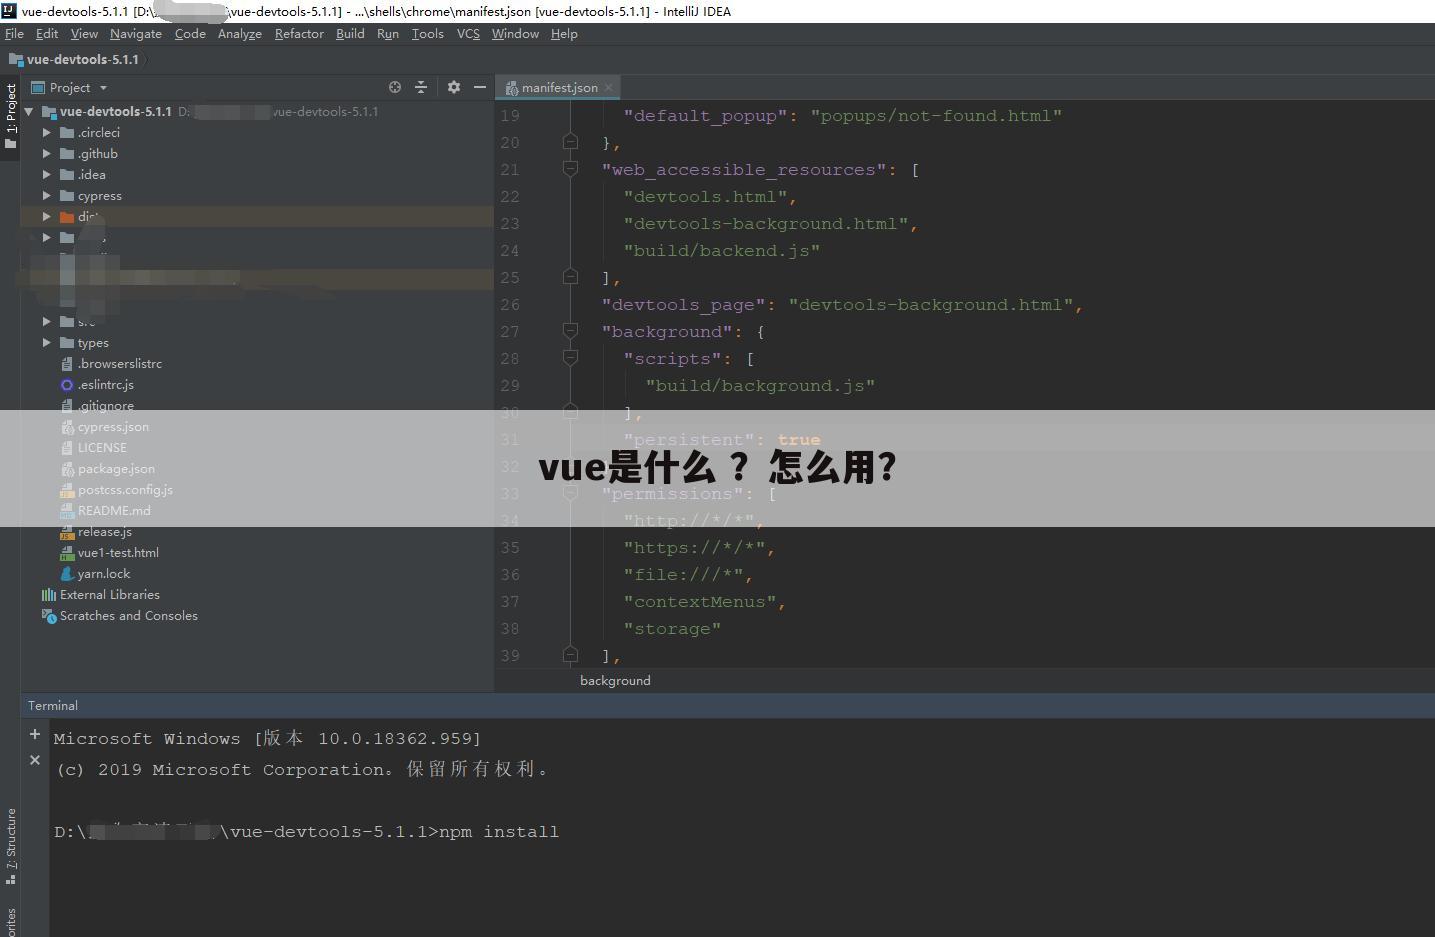This screenshot has height=937, width=1435.
Task: Click line number 22 in gutter
Action: tap(510, 197)
